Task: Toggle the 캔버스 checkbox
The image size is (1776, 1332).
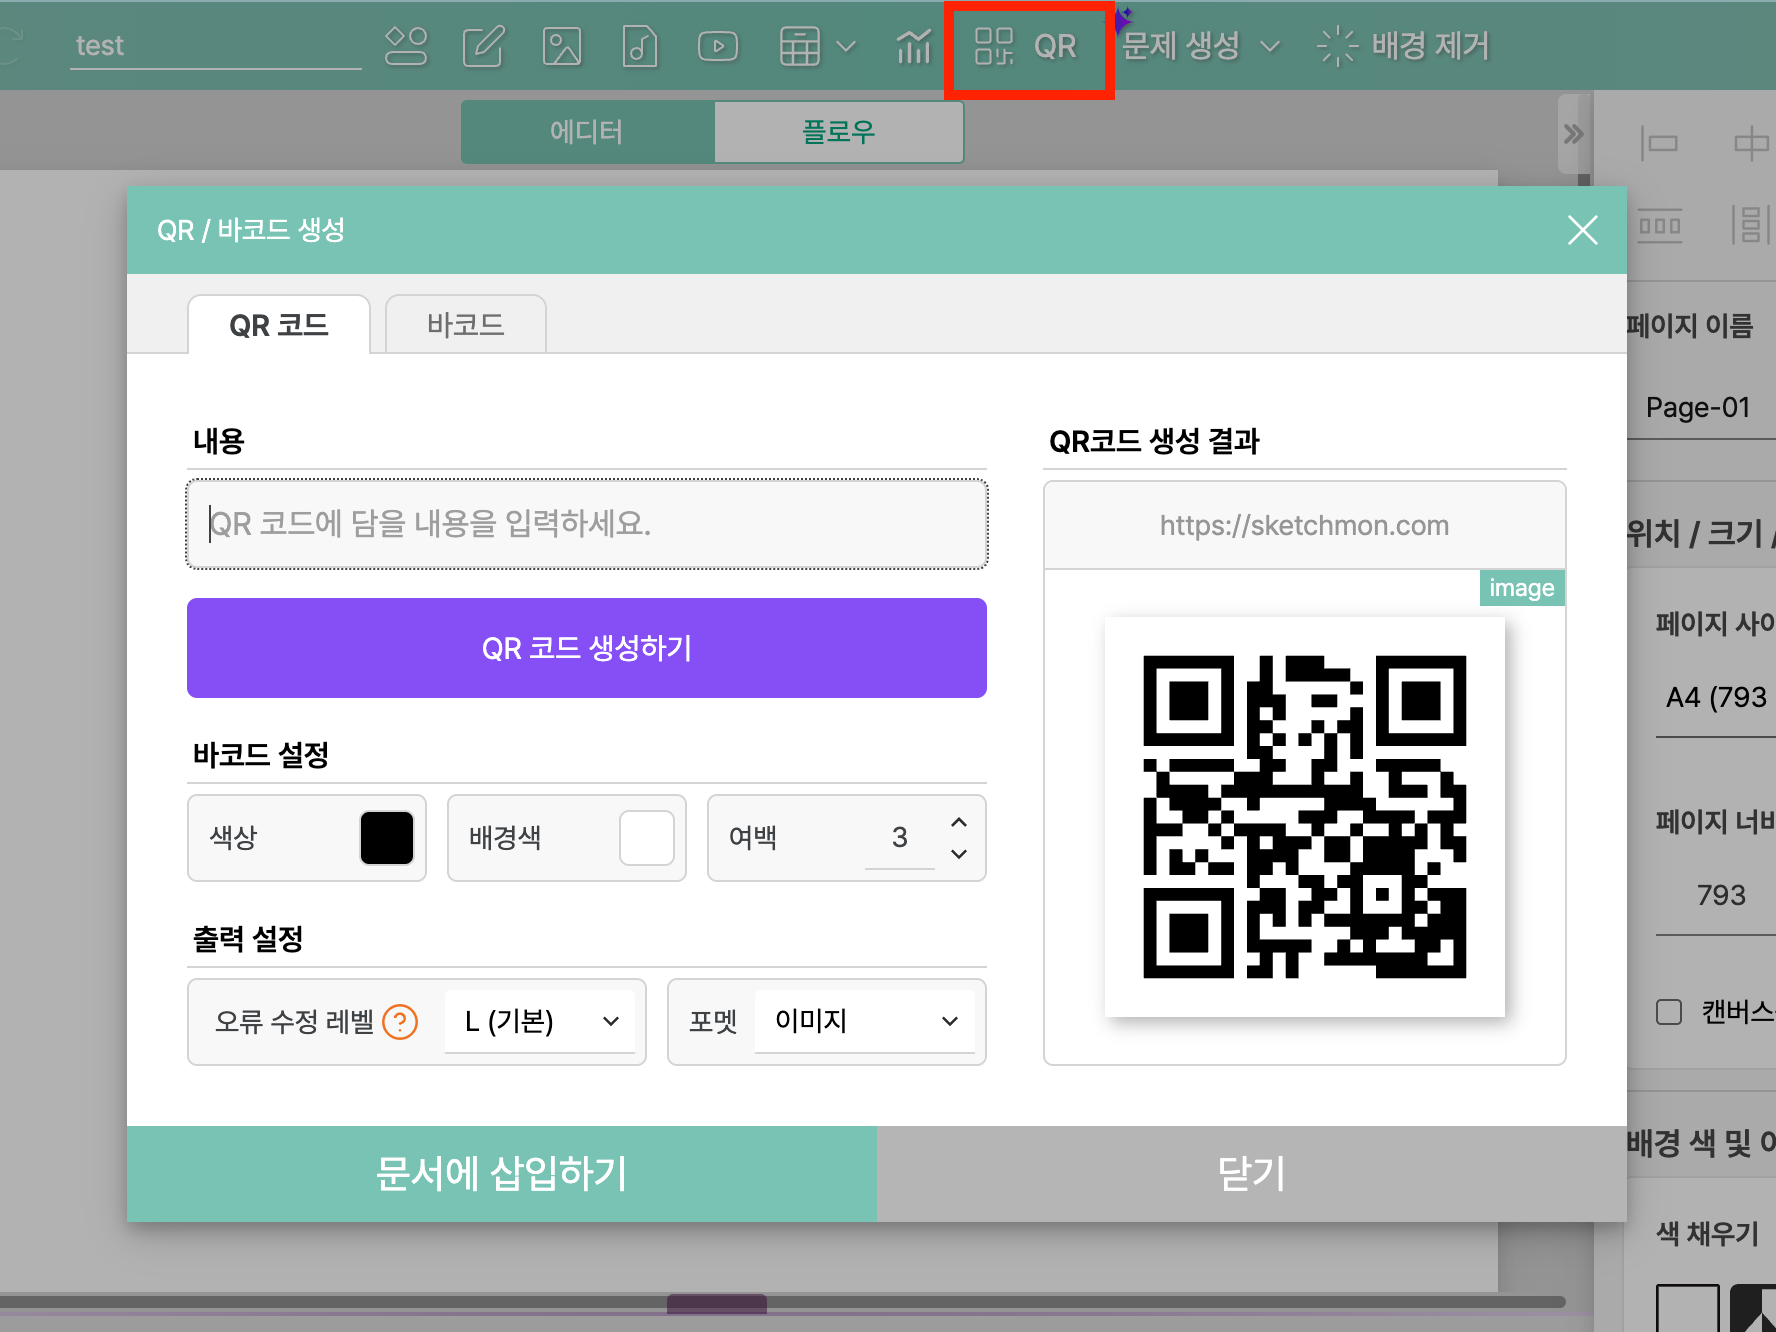Action: pos(1669,1012)
